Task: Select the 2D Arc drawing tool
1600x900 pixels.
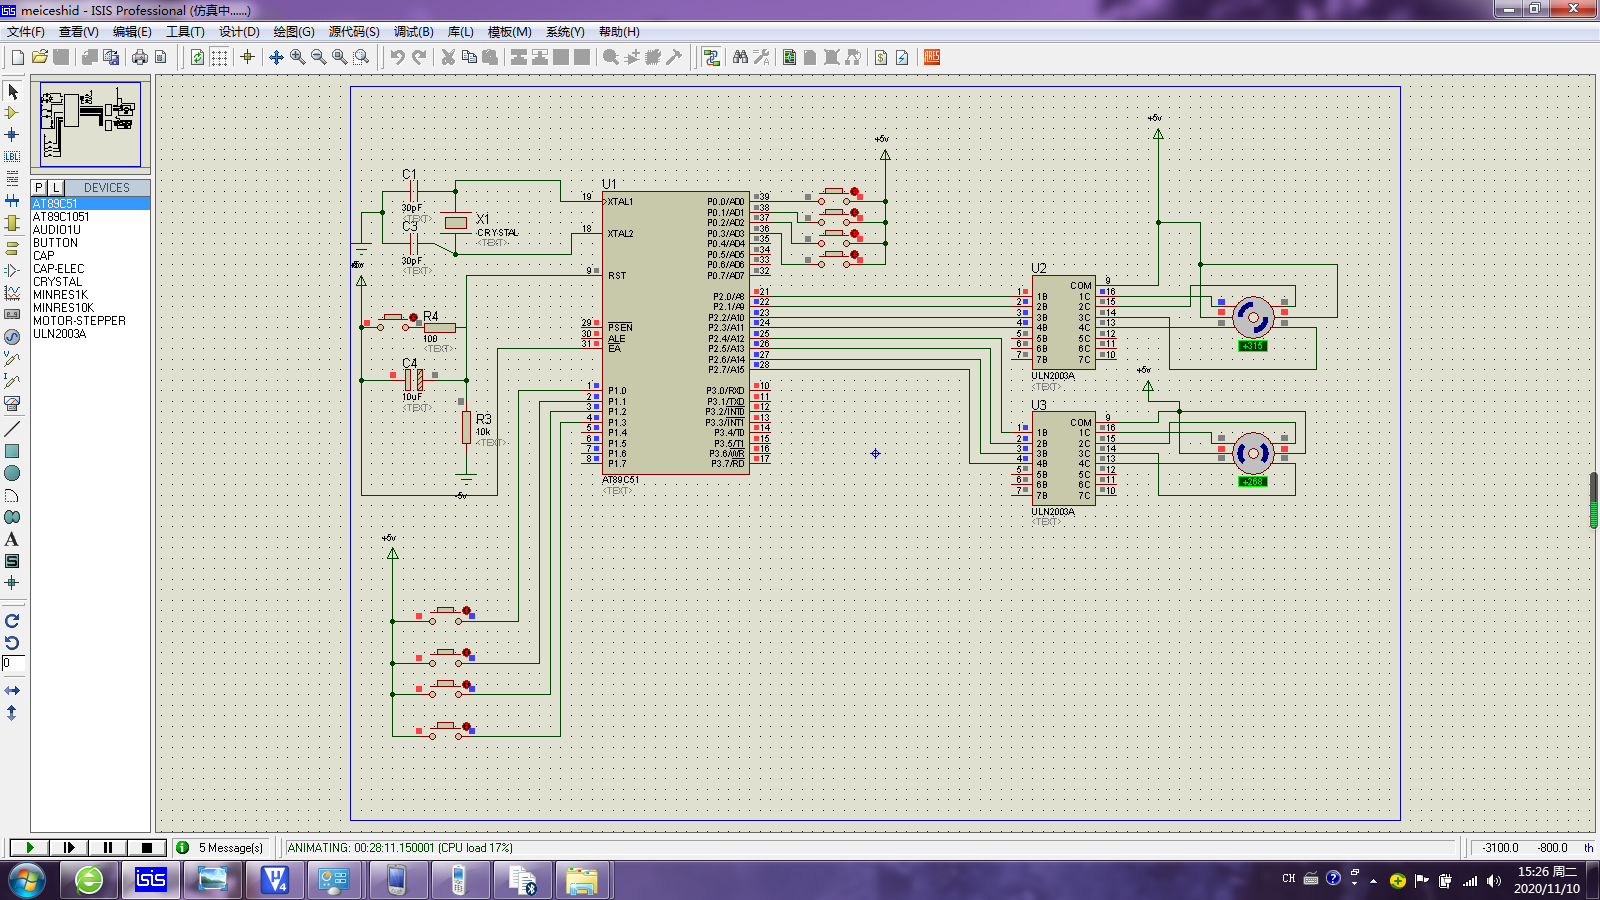Action: coord(12,495)
